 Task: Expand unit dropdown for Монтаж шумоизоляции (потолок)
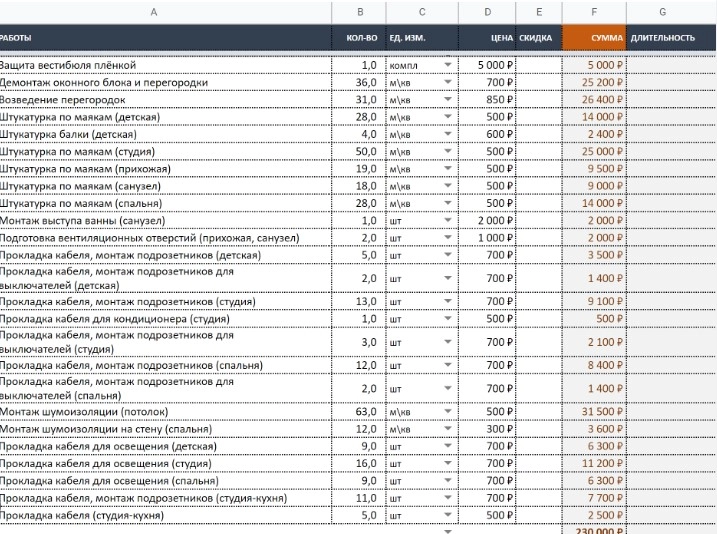(x=448, y=411)
